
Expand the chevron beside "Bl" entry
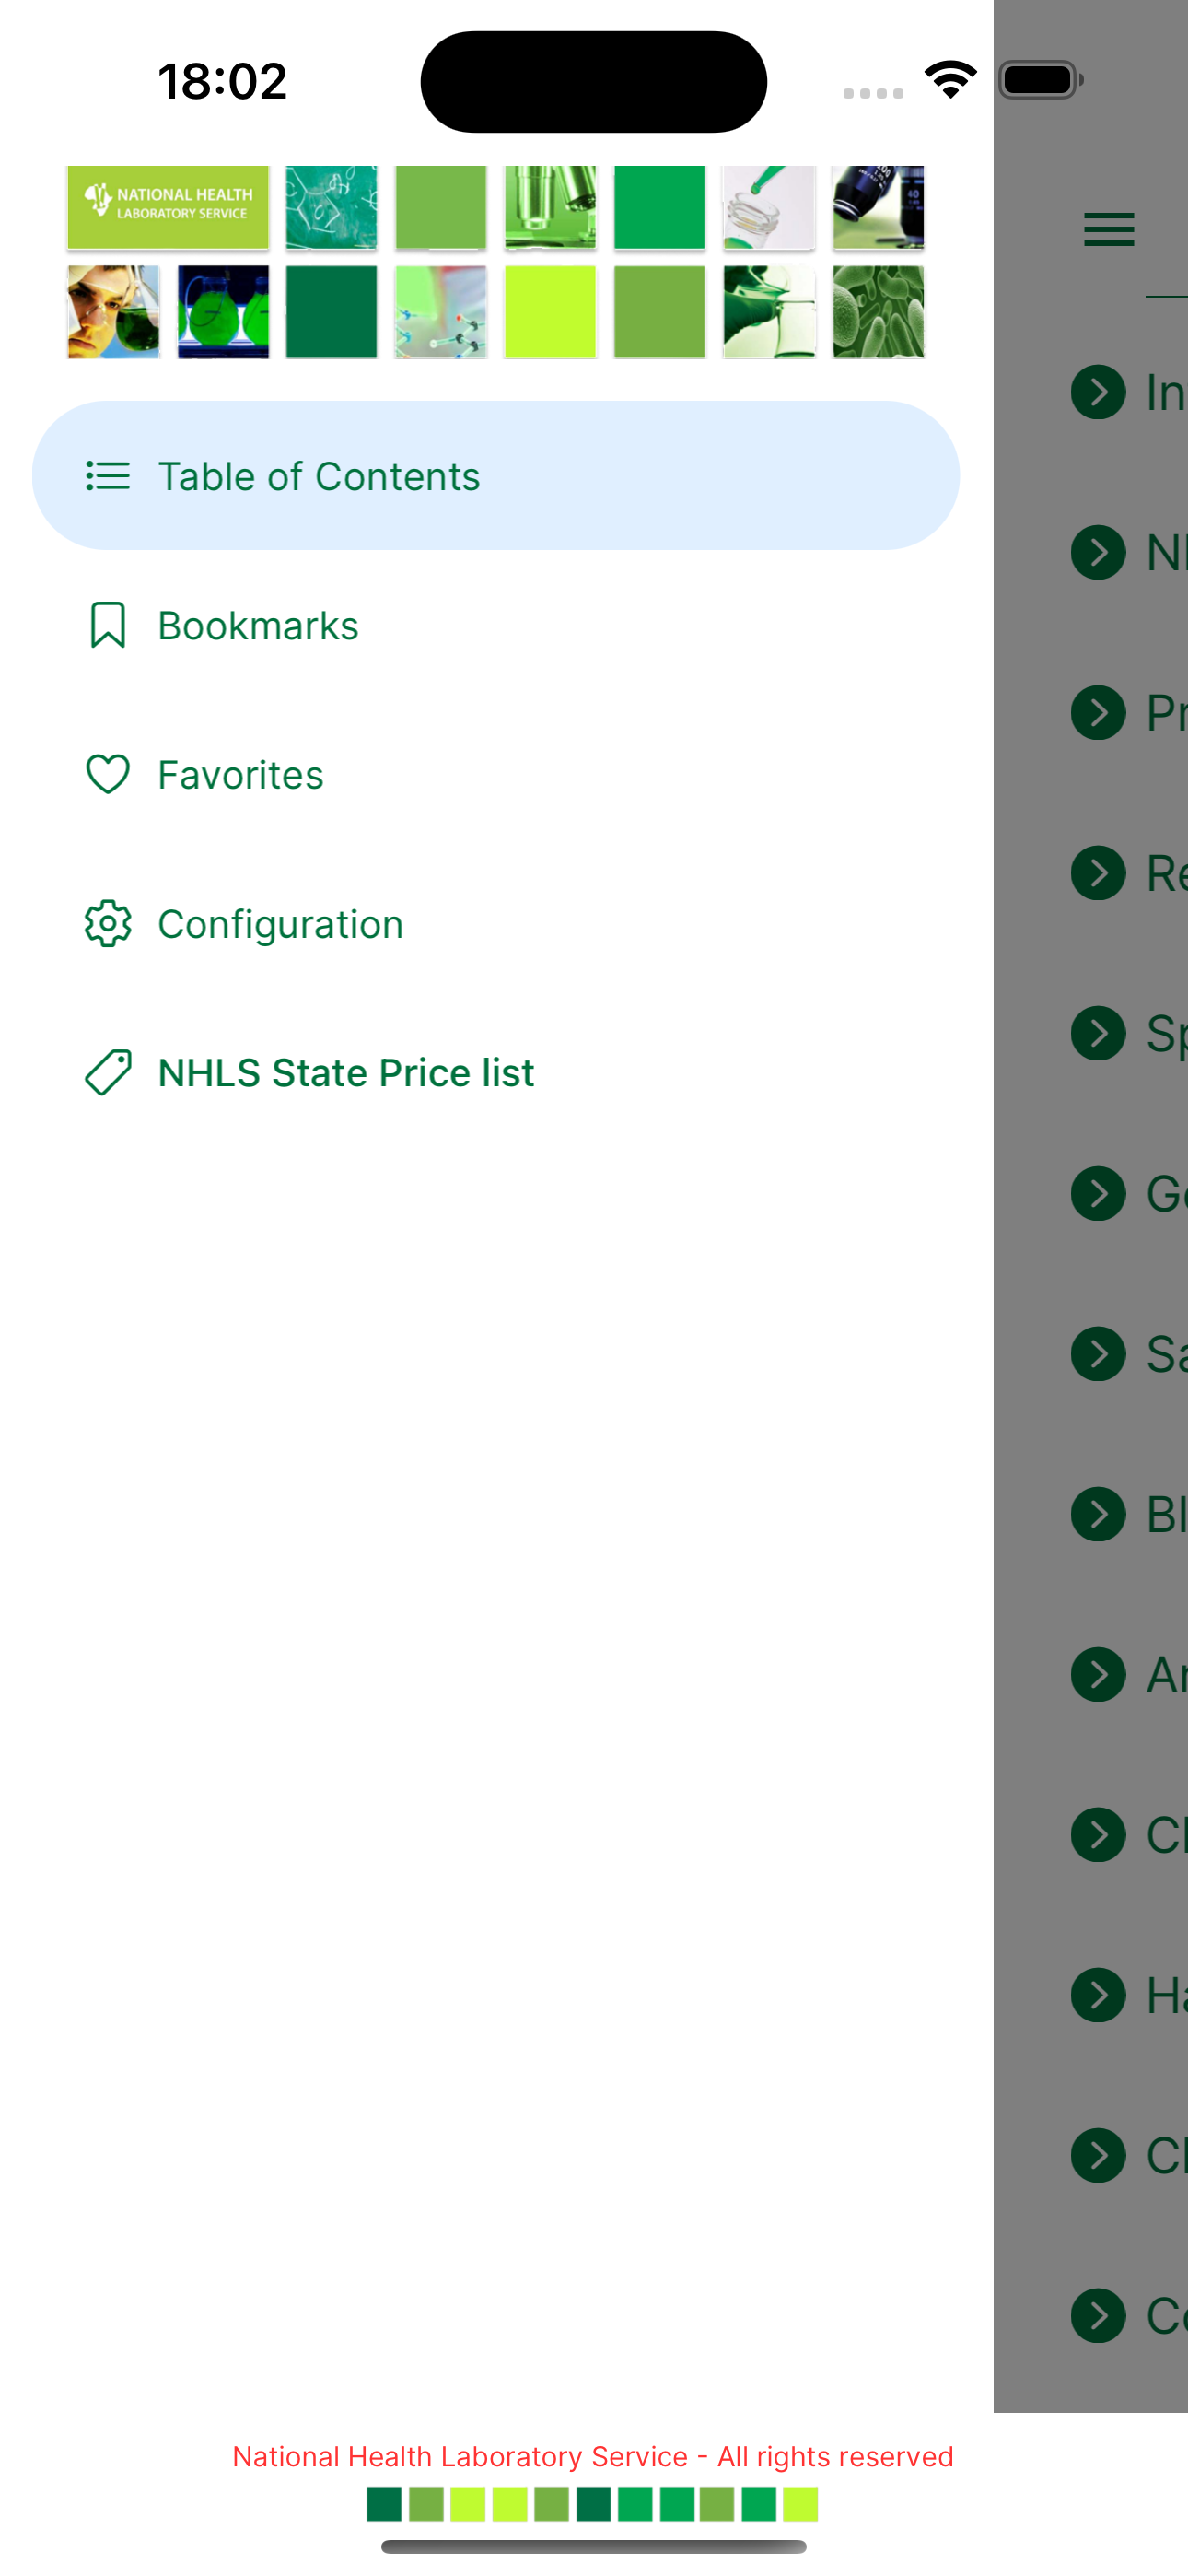point(1098,1514)
